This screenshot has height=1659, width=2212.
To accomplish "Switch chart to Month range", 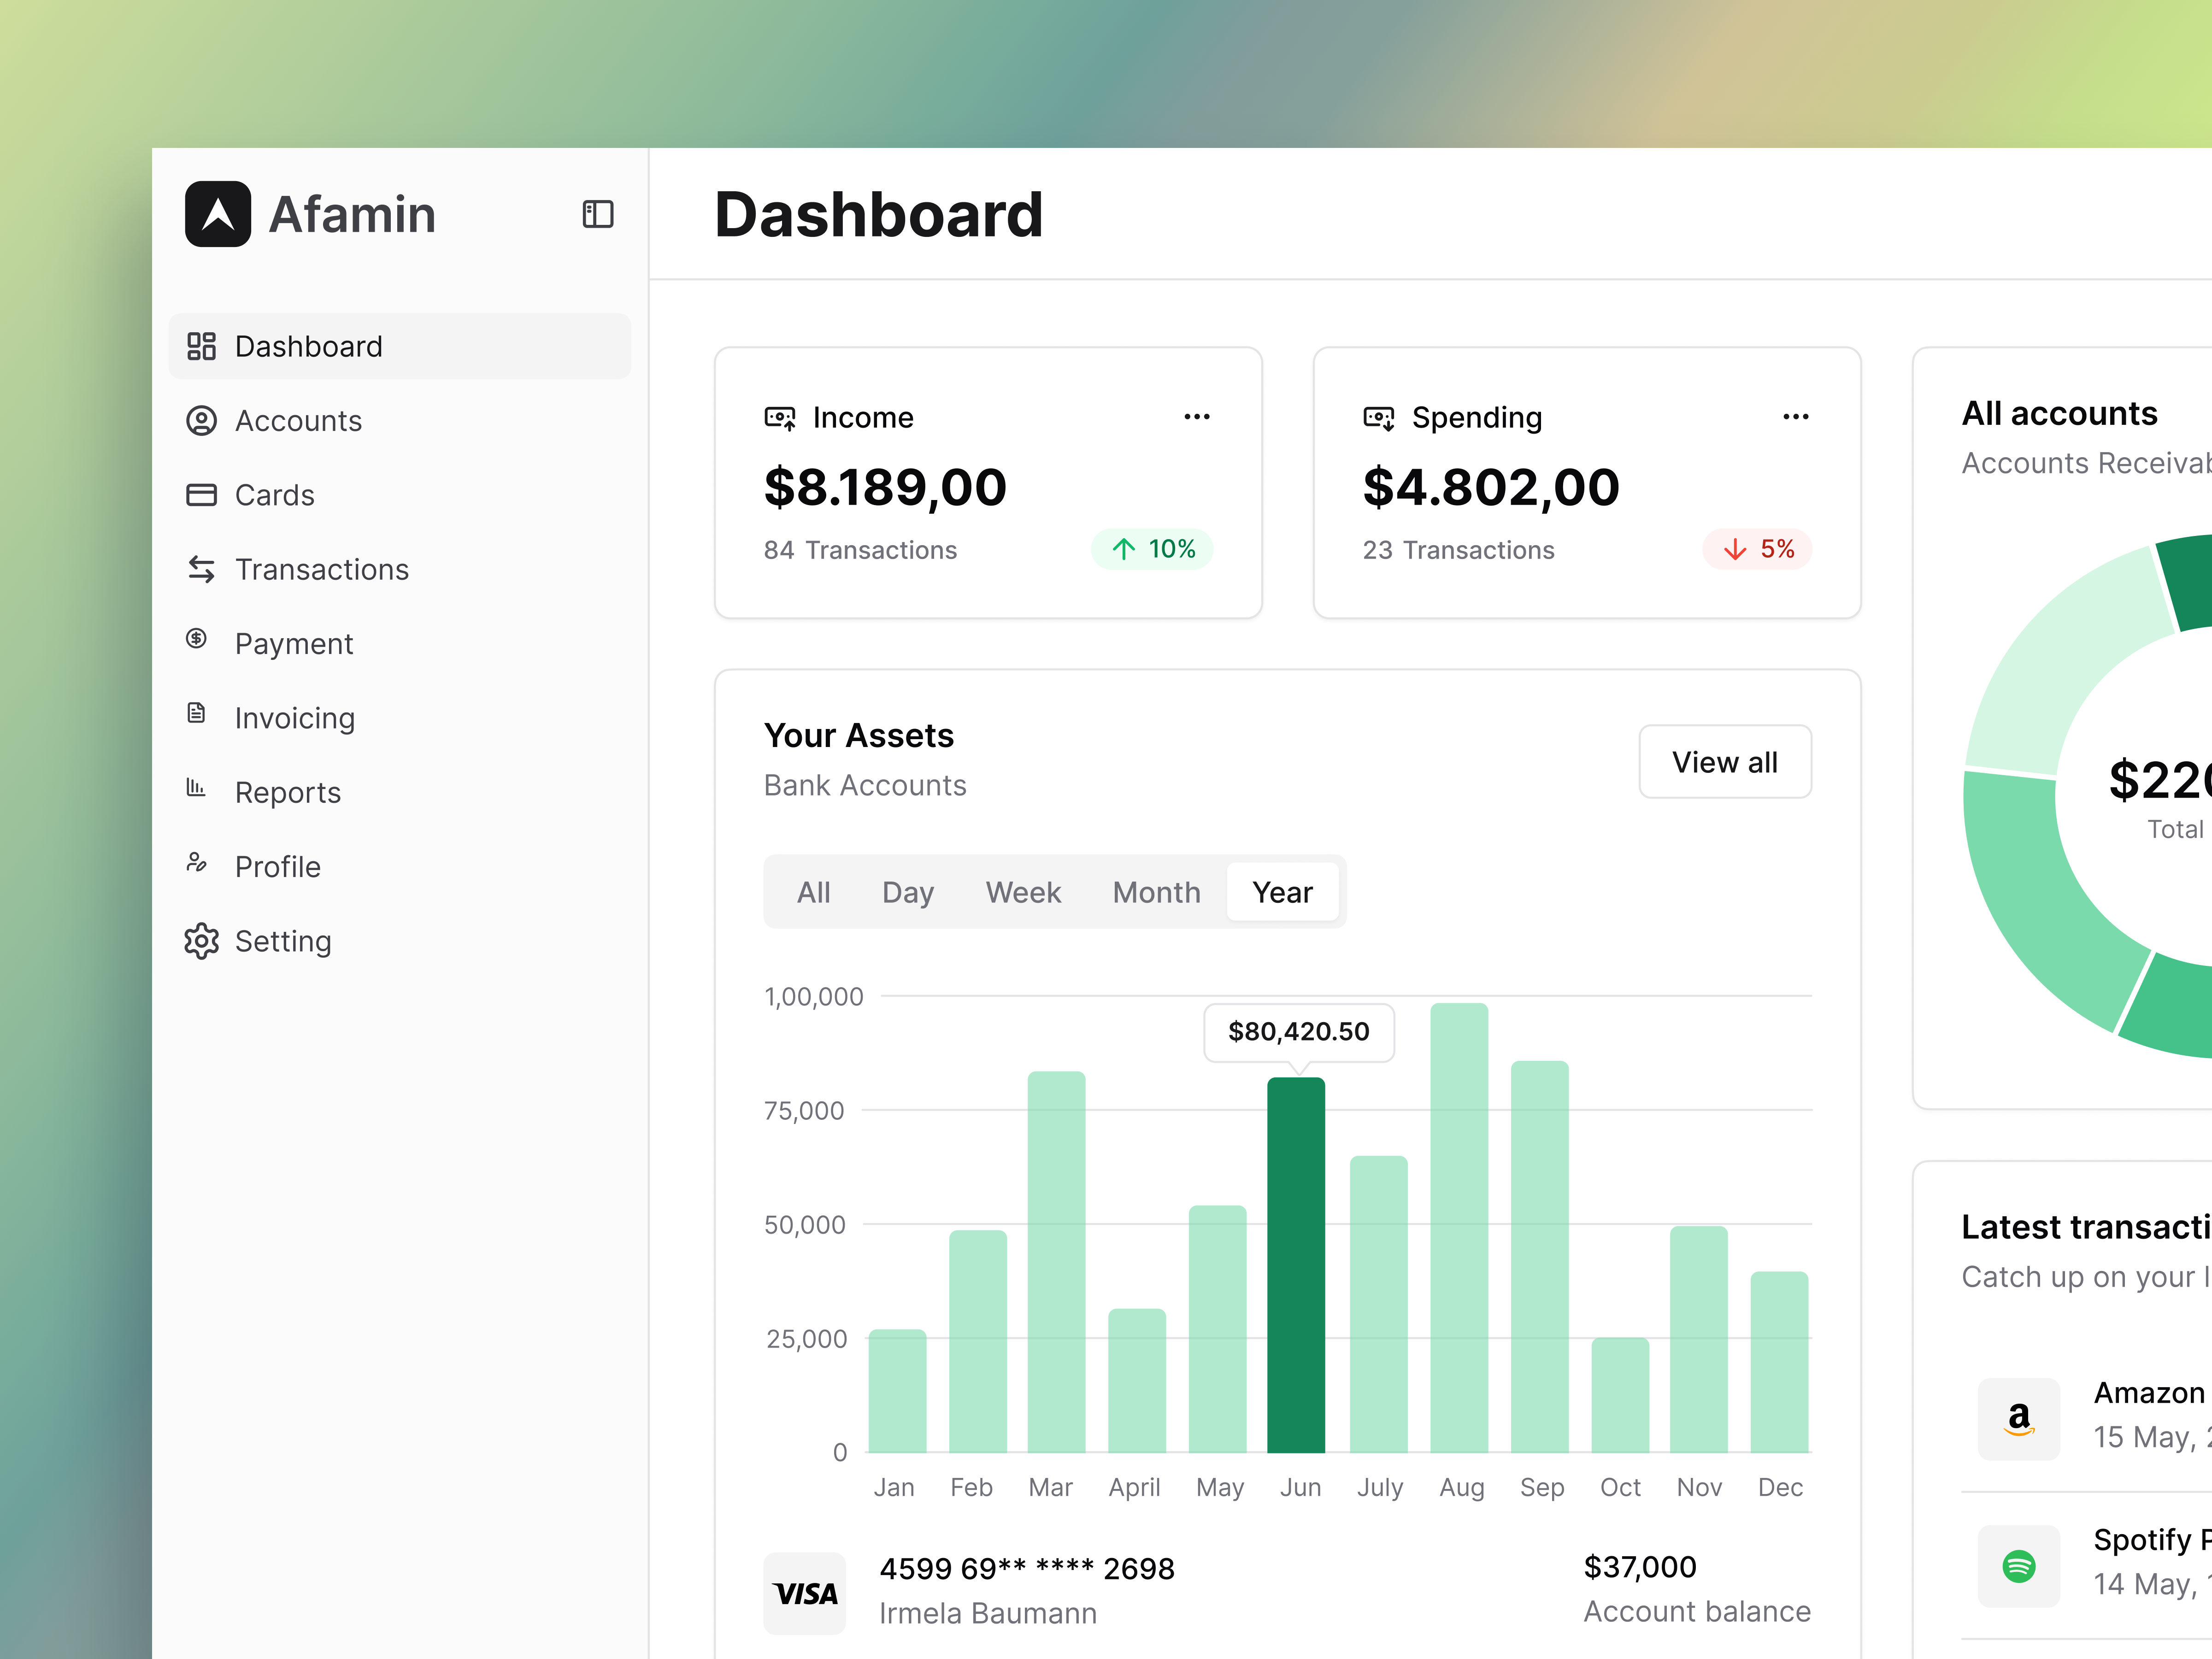I will 1157,892.
